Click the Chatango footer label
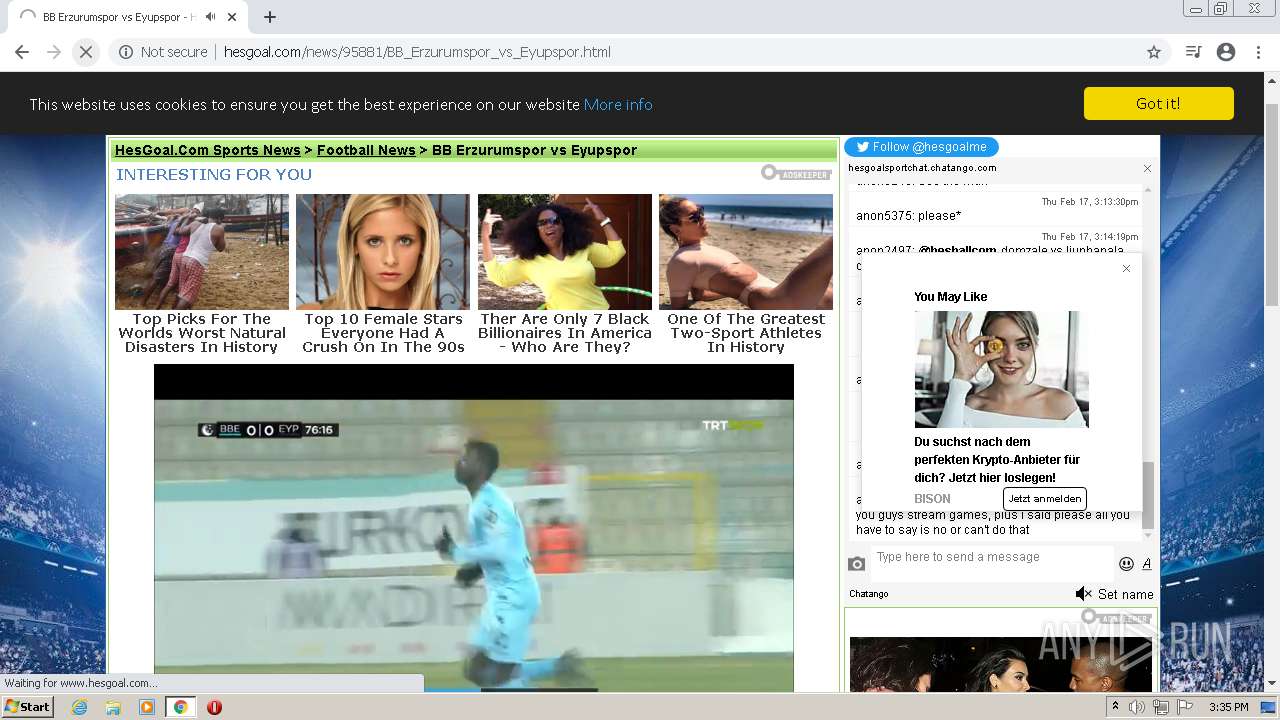This screenshot has width=1280, height=720. tap(869, 594)
